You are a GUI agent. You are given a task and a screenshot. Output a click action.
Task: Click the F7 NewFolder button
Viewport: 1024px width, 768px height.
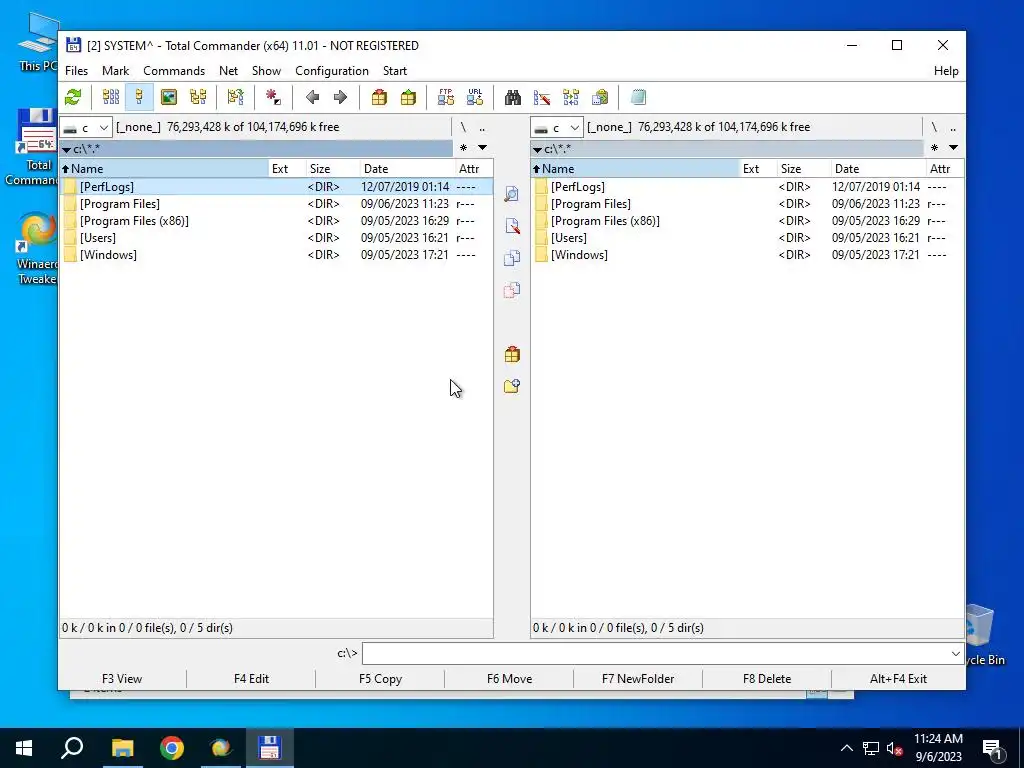(x=638, y=679)
